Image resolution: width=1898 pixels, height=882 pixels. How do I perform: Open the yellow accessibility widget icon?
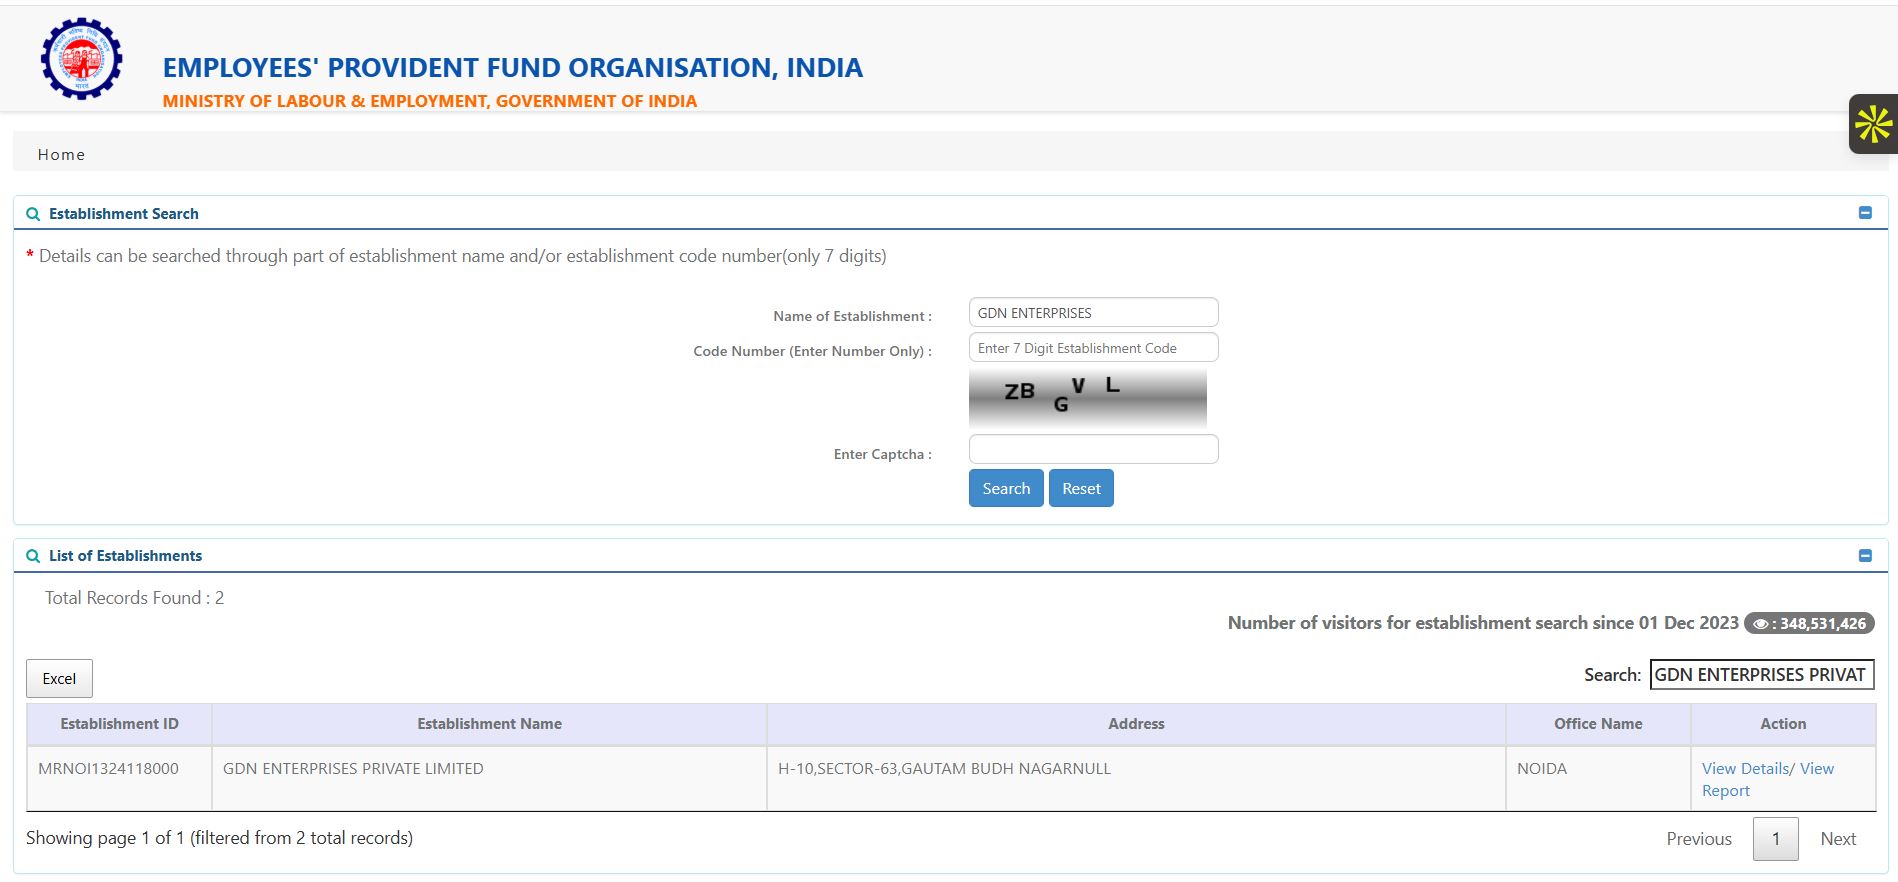click(1872, 125)
